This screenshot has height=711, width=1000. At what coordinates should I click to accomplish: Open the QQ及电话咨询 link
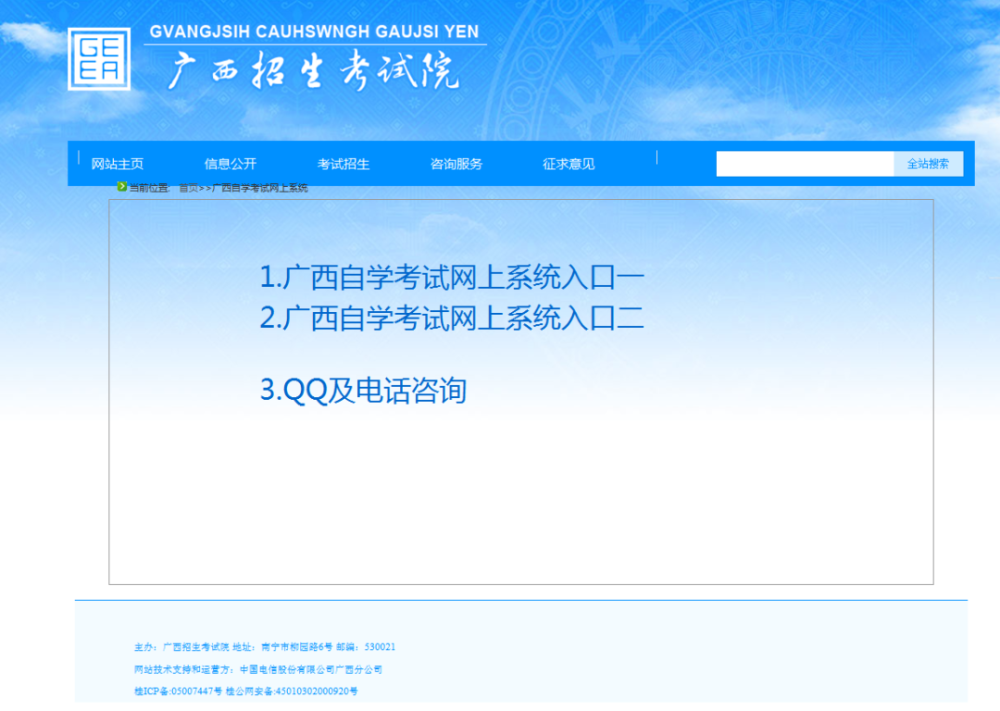(x=366, y=391)
